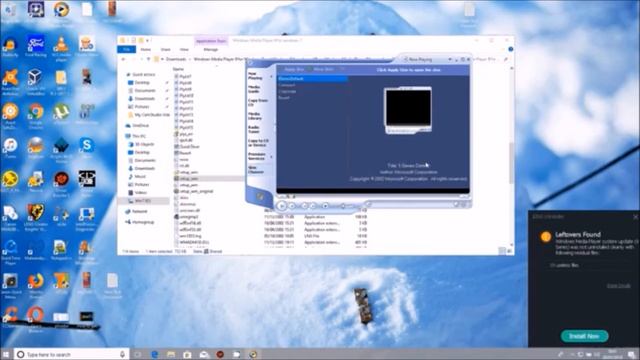Open Microsoft Edge from taskbar
The width and height of the screenshot is (640, 360).
point(154,354)
